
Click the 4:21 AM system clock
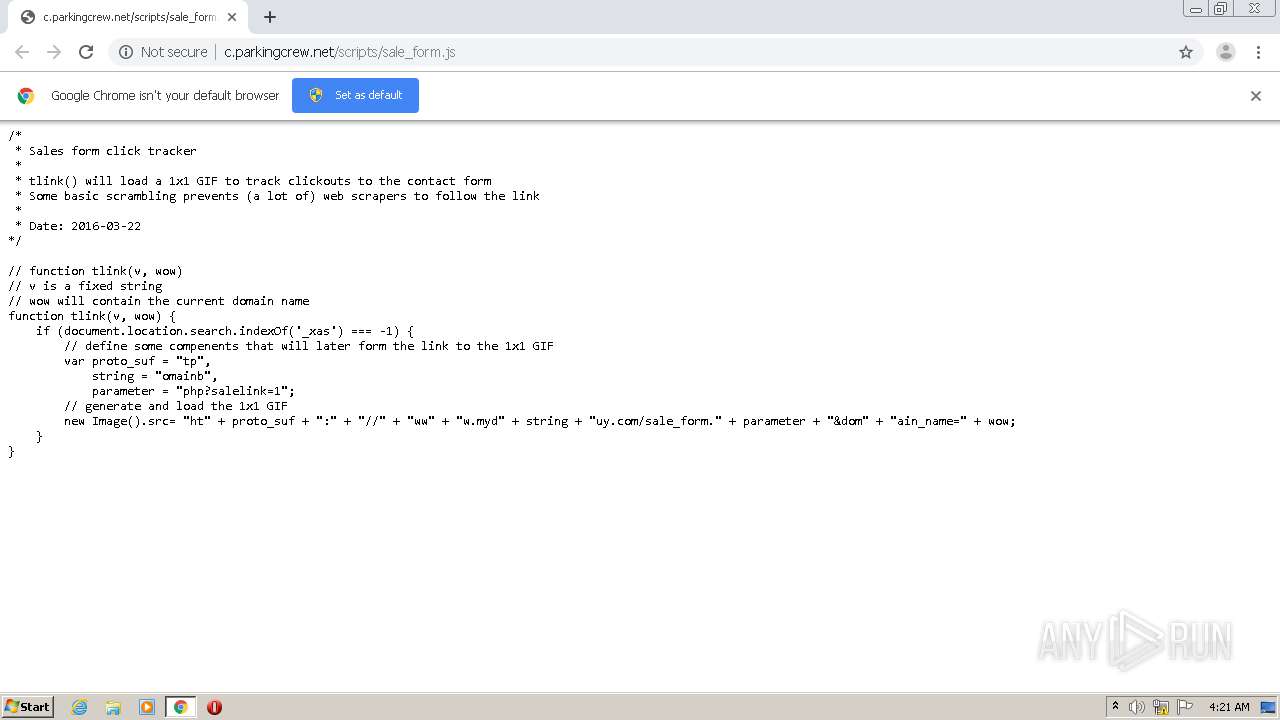pyautogui.click(x=1229, y=707)
